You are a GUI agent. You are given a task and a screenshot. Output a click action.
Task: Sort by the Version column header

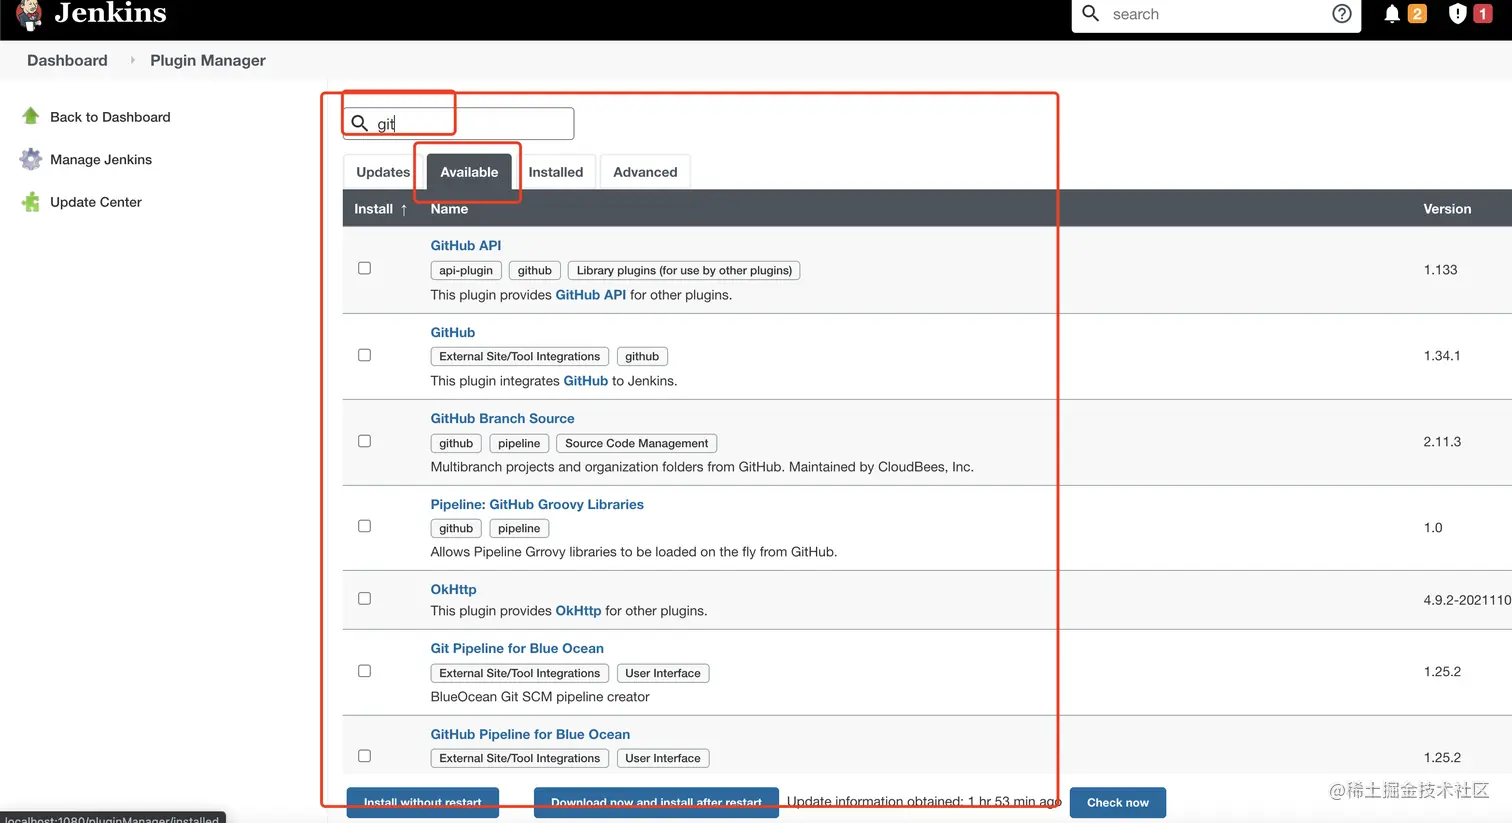pos(1447,209)
